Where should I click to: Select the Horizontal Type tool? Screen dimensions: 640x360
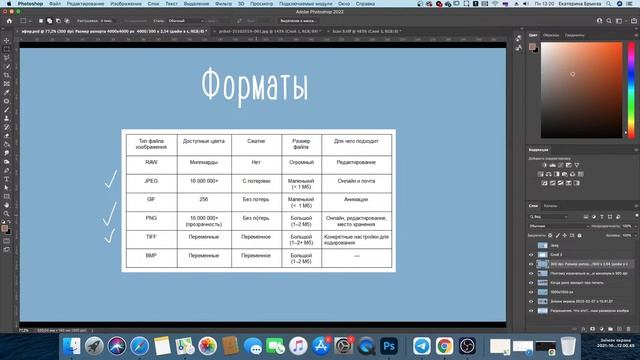click(x=7, y=179)
